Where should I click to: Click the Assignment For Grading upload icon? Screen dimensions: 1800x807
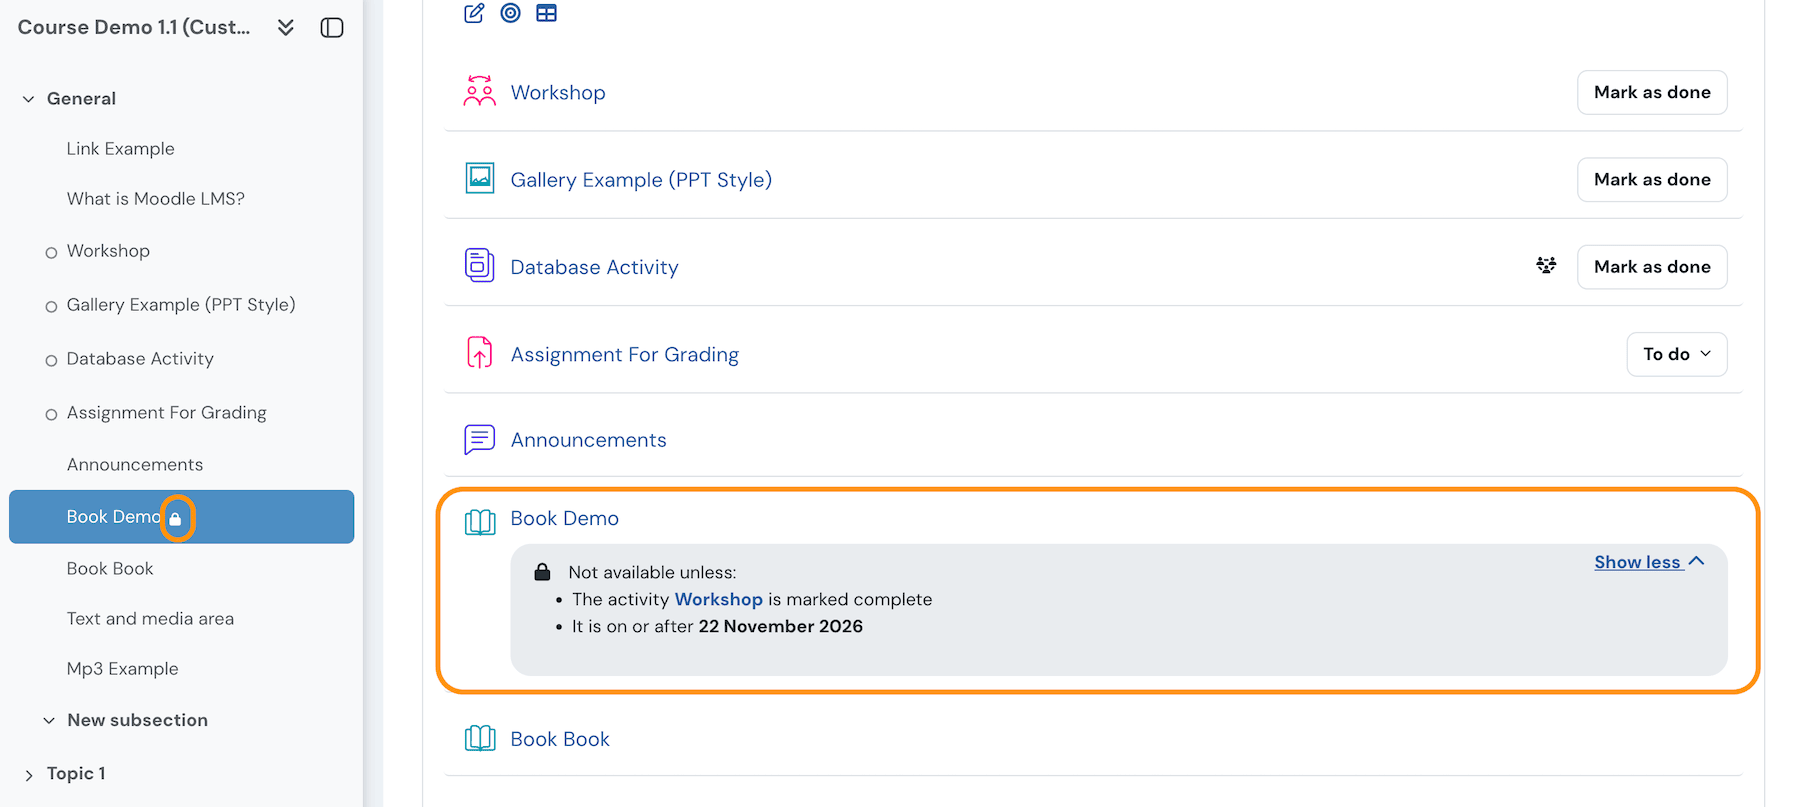480,353
